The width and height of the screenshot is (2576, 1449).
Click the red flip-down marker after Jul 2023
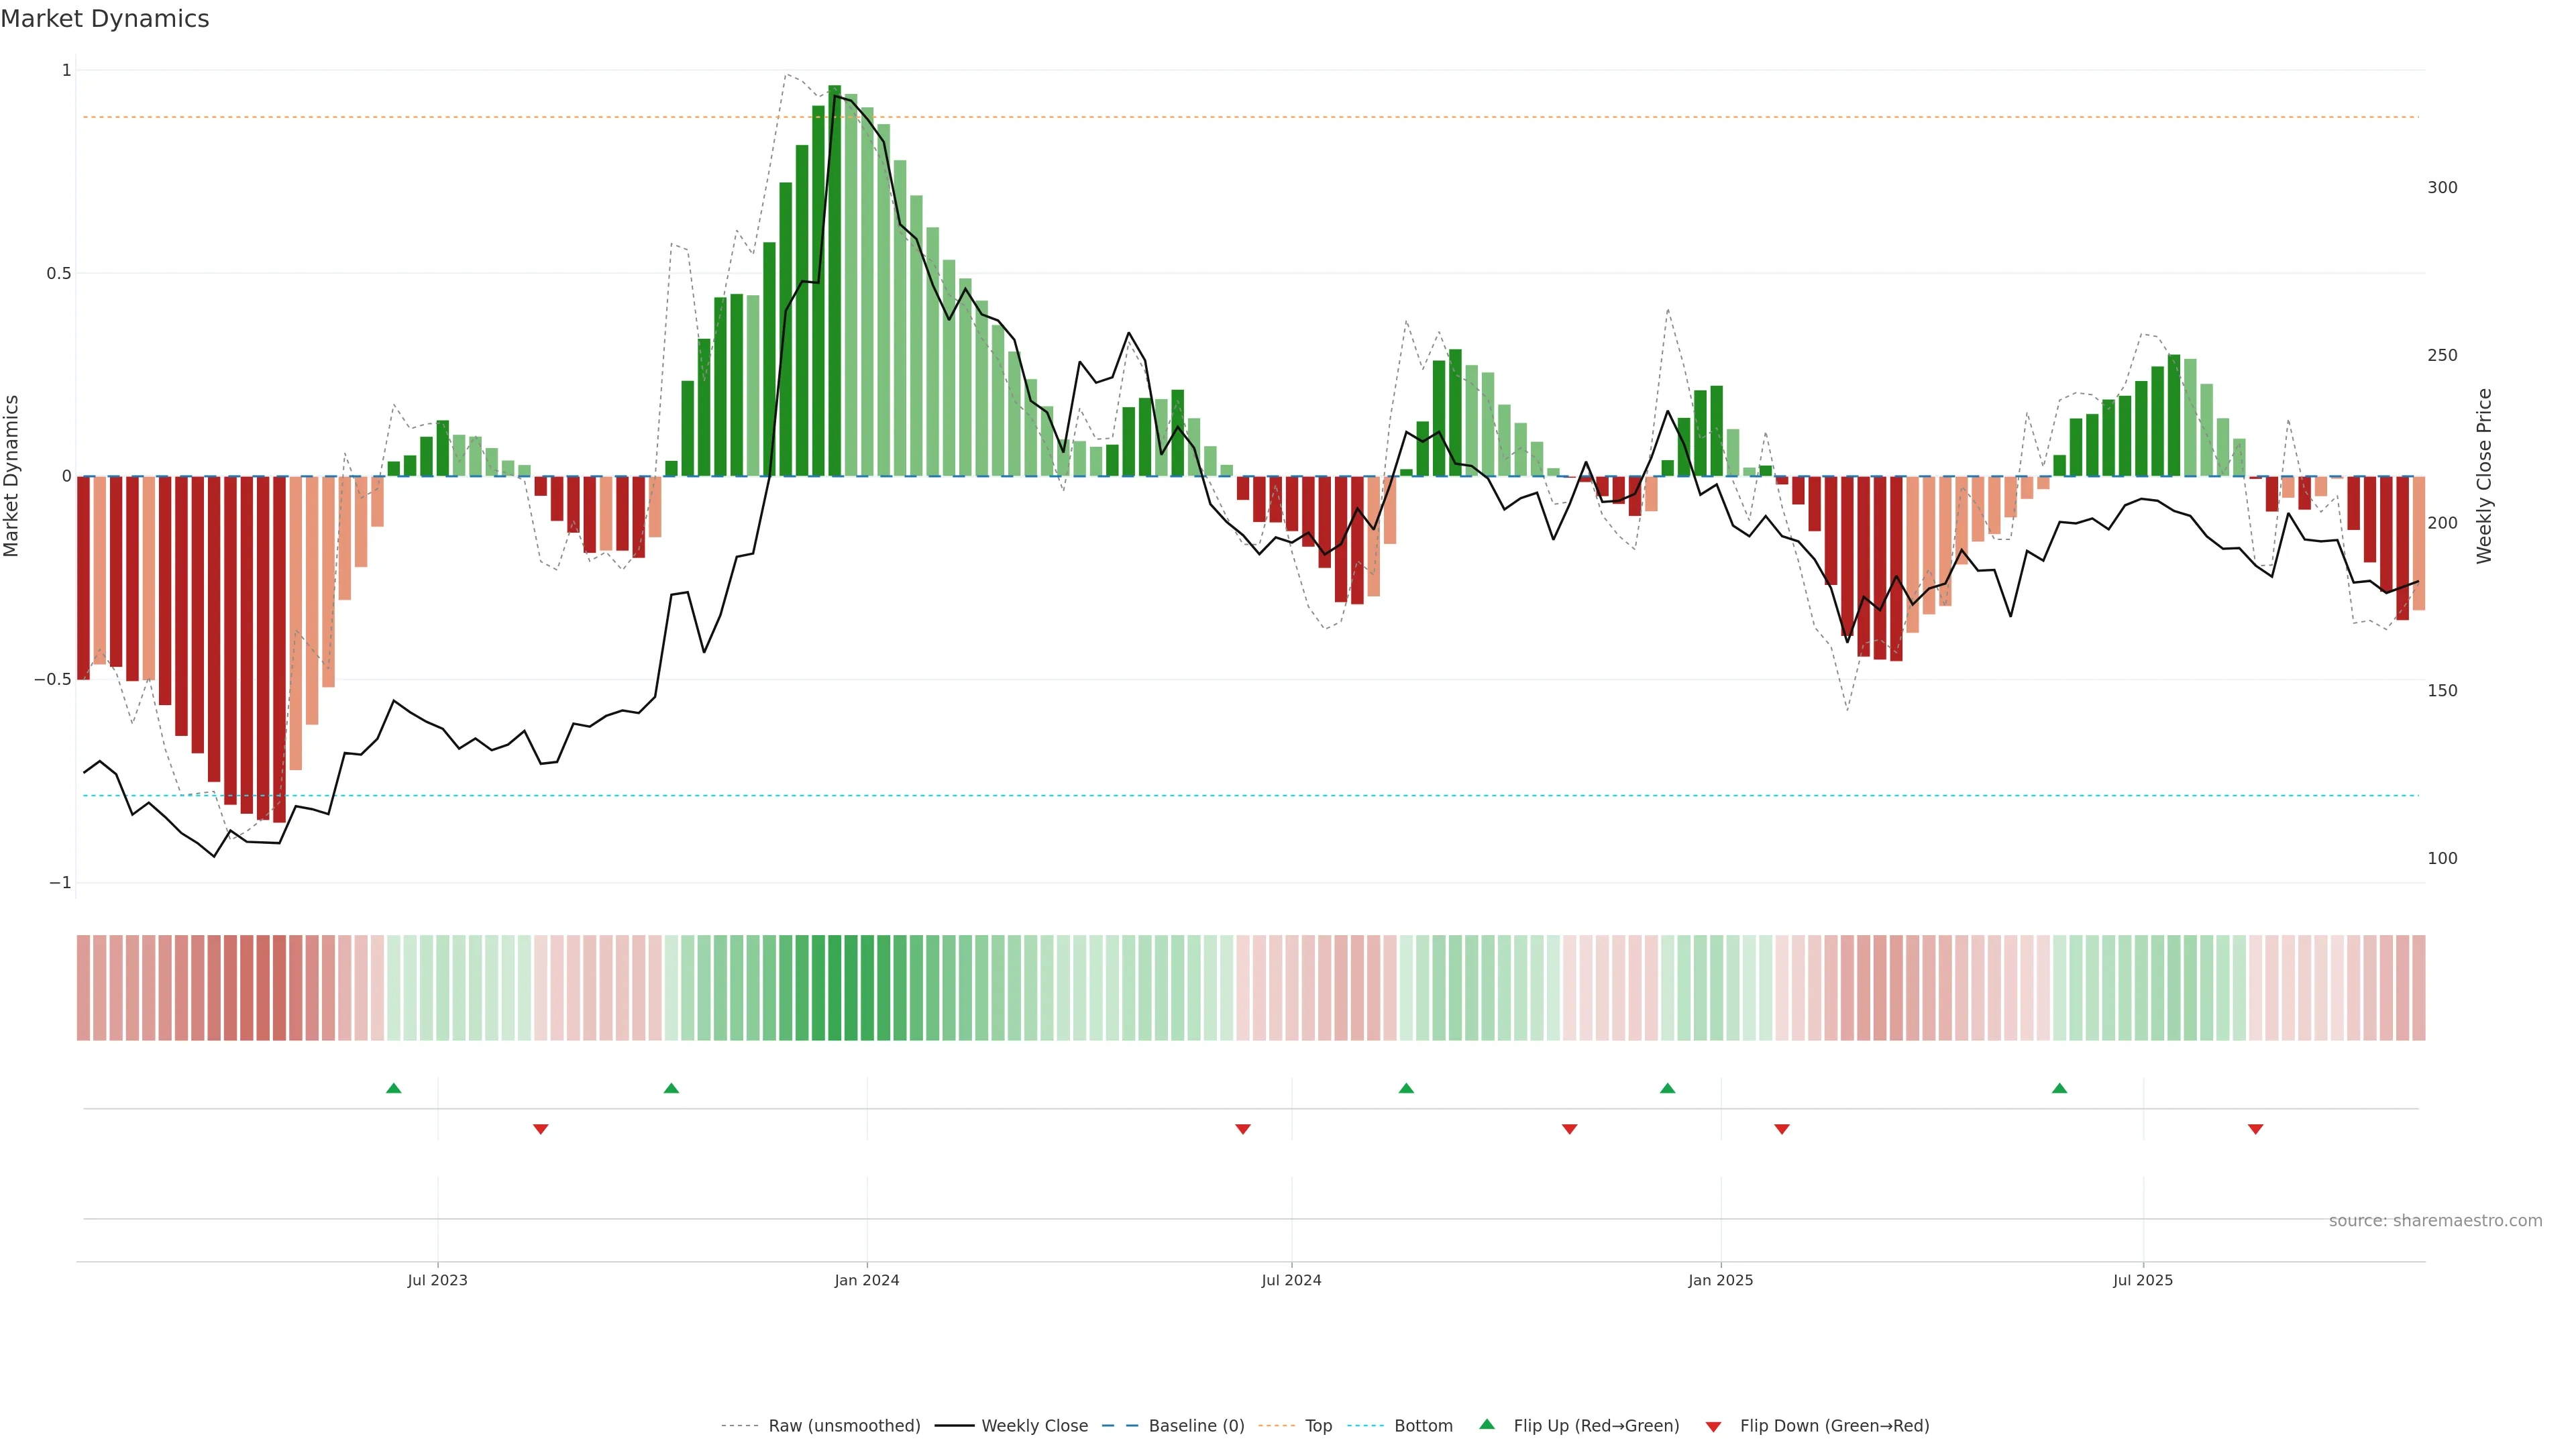point(541,1129)
